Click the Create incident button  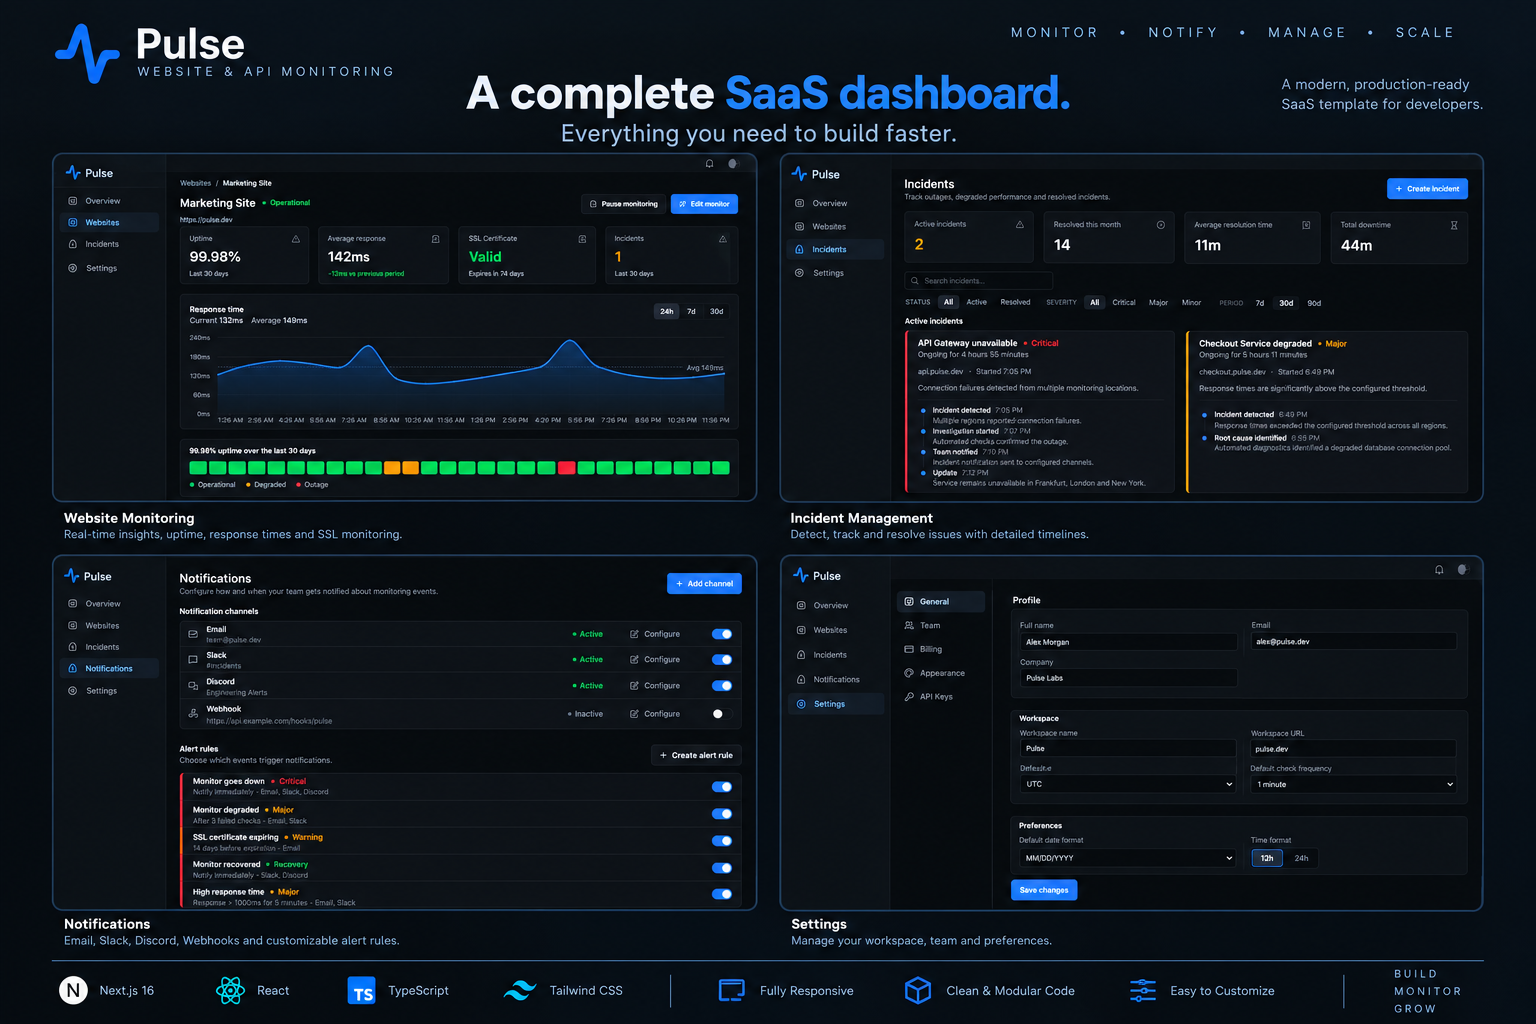coord(1427,189)
